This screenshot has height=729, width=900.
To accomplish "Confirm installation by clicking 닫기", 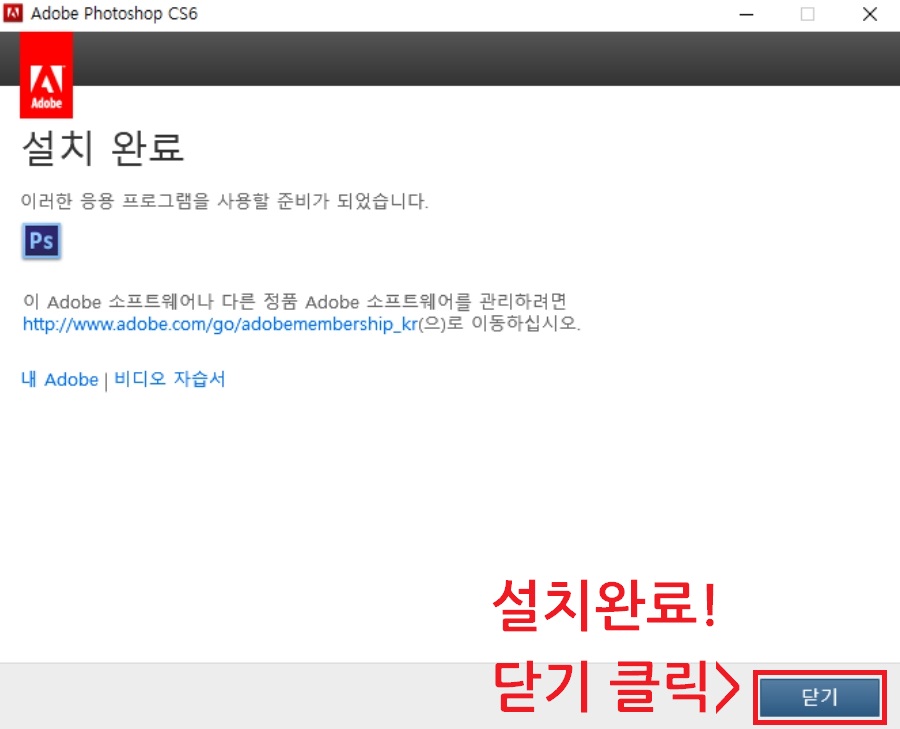I will coord(819,698).
